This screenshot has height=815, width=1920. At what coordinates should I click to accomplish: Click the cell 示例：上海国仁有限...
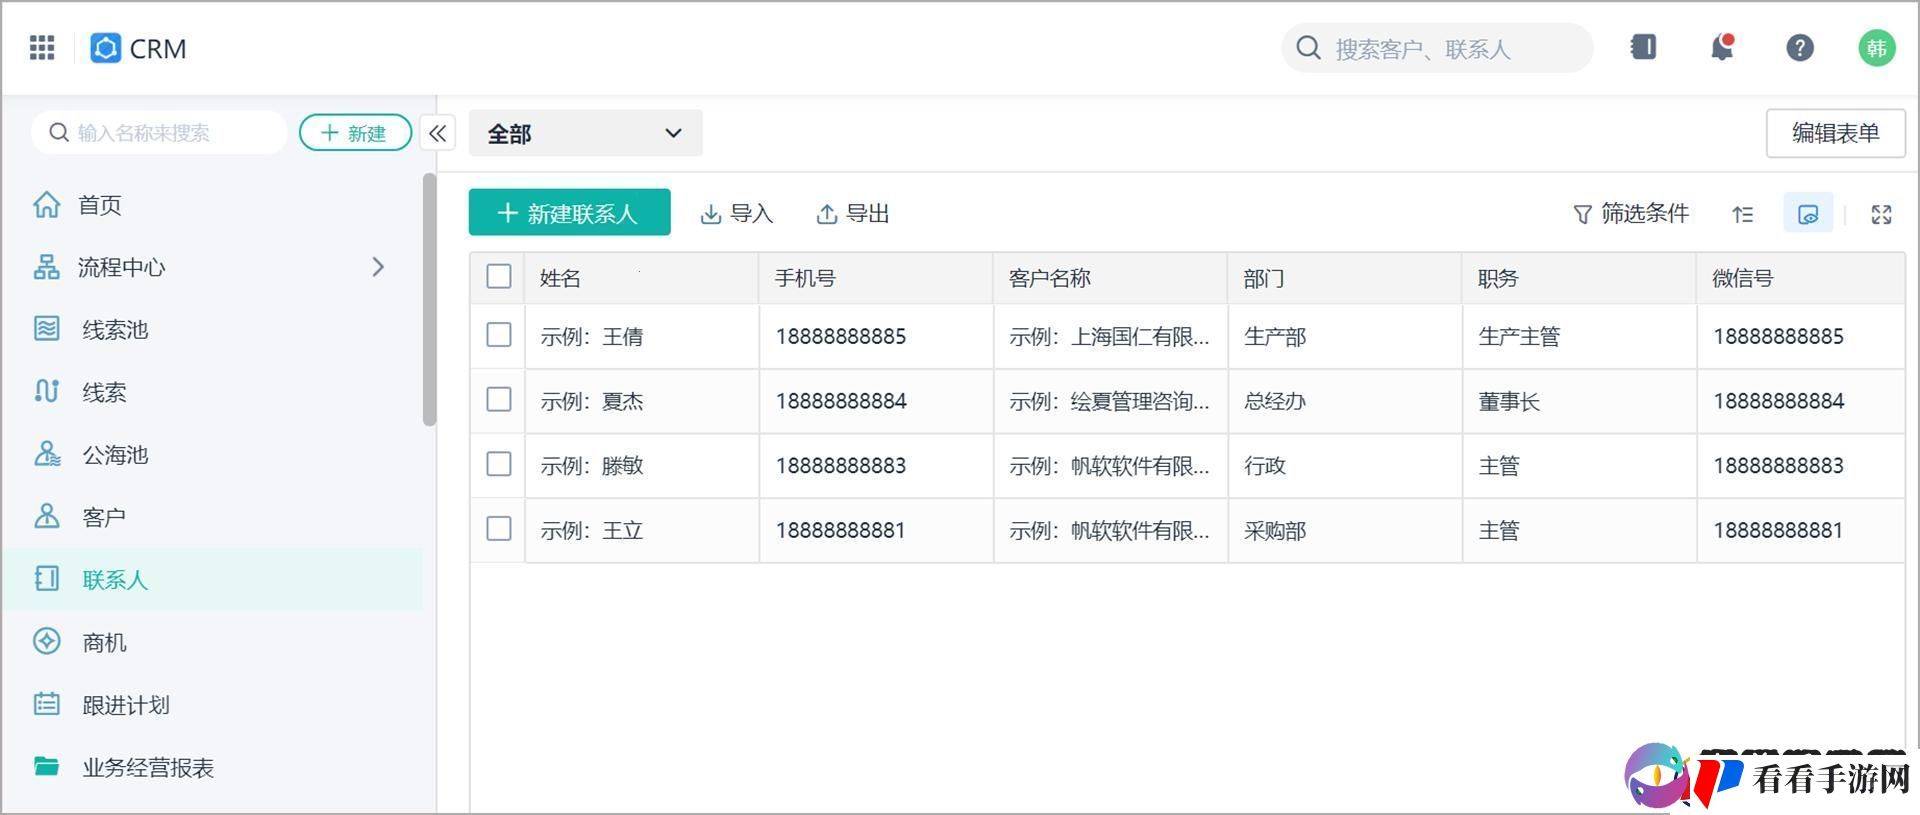click(1109, 337)
